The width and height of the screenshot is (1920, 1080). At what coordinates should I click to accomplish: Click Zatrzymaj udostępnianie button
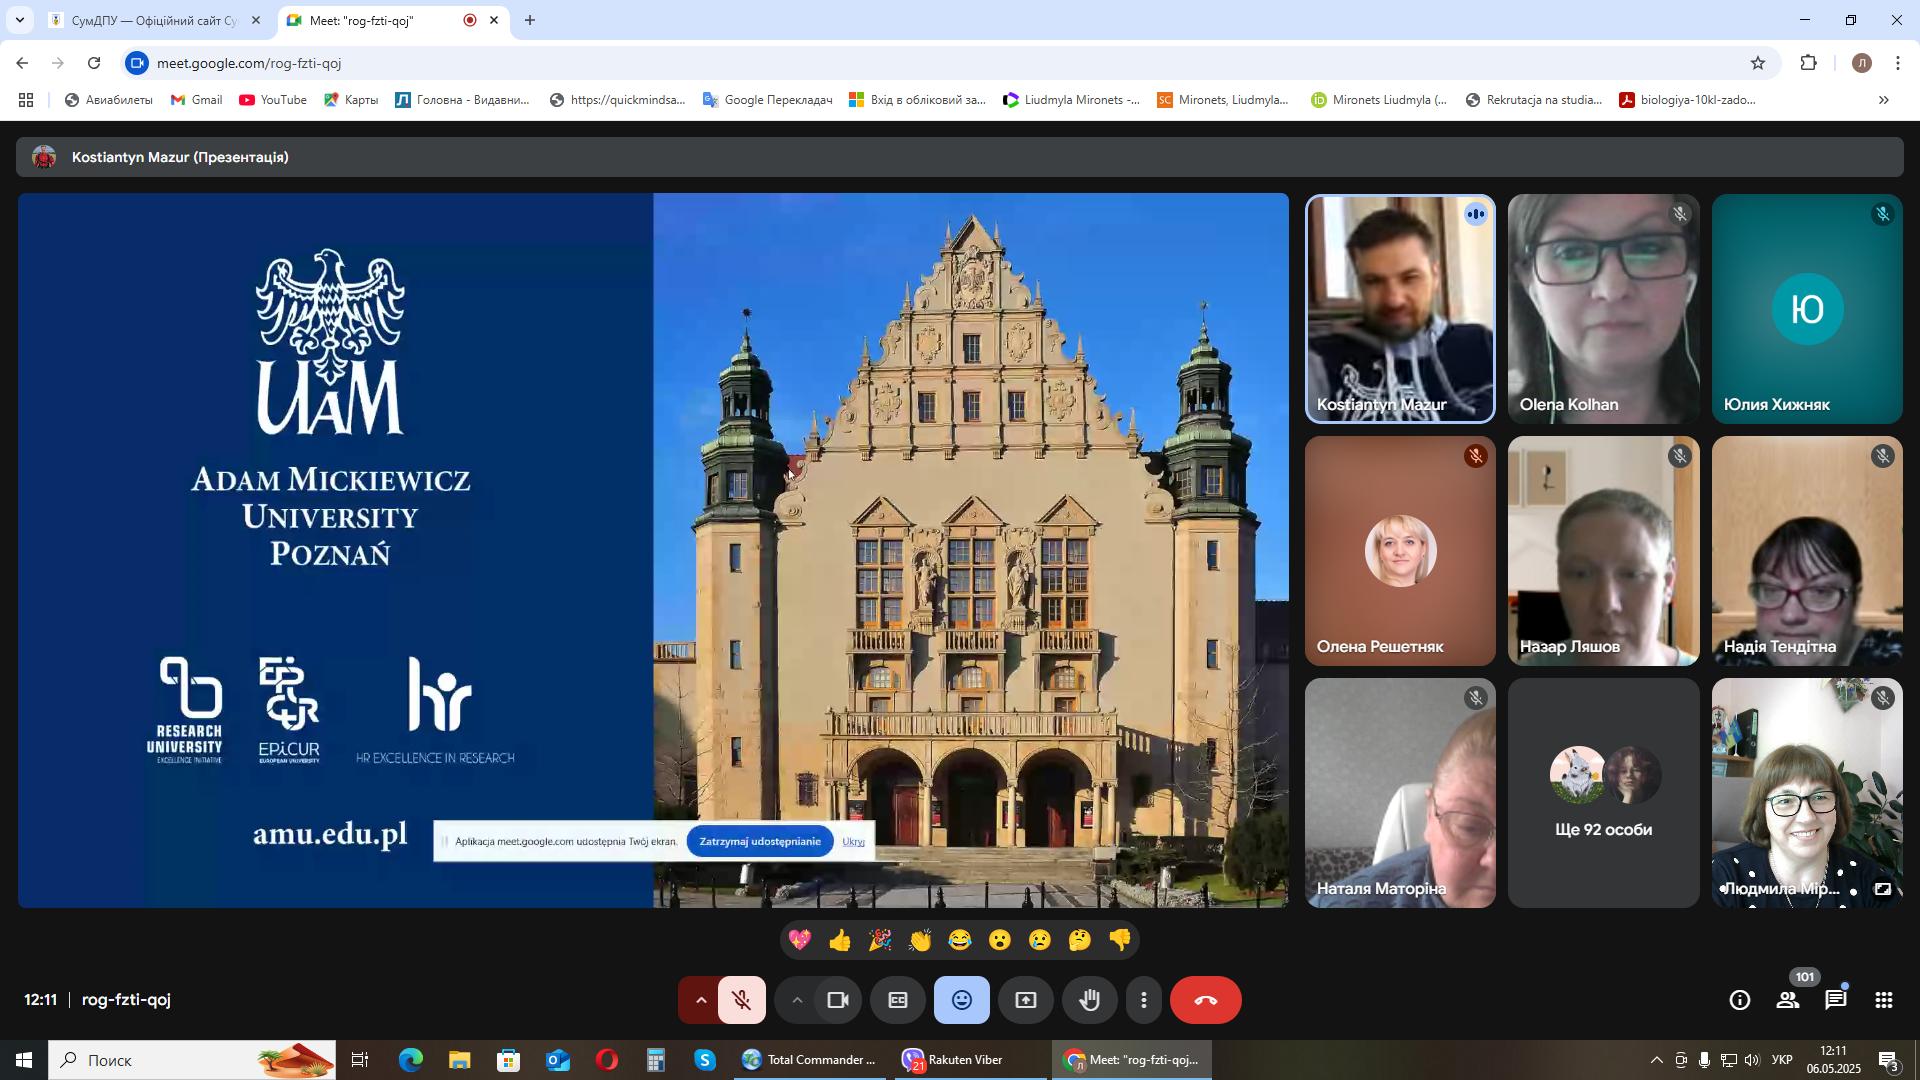click(760, 842)
